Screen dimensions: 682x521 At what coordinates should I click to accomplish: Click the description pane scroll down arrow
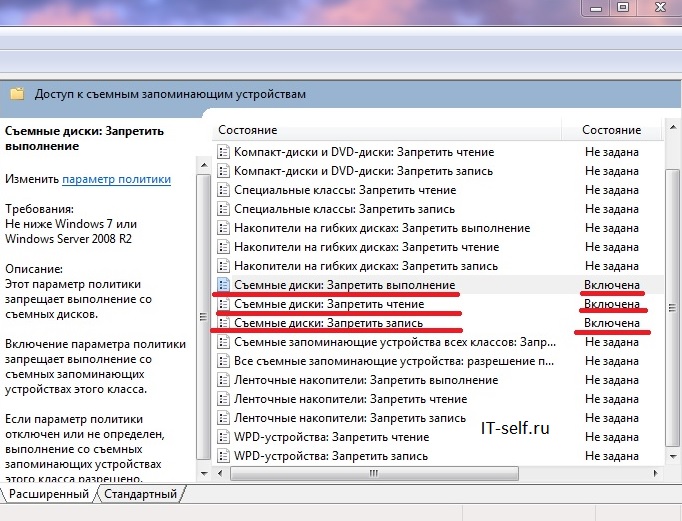[x=204, y=473]
